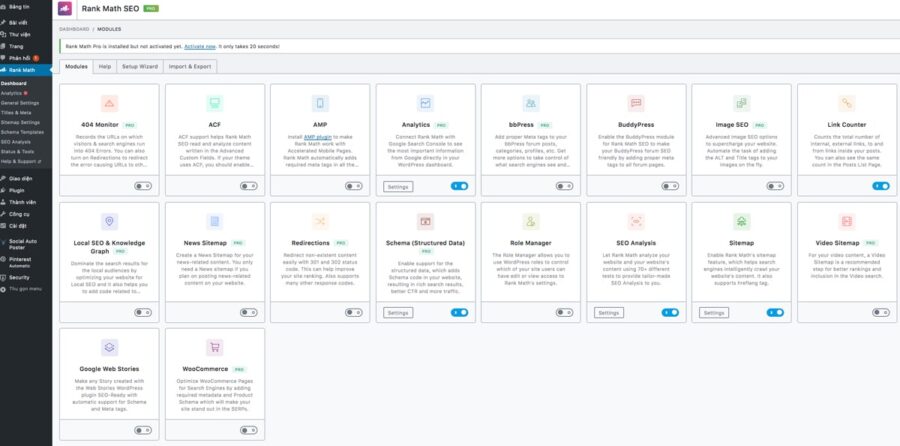
Task: Click the Security shield icon in sidebar
Action: 3,277
